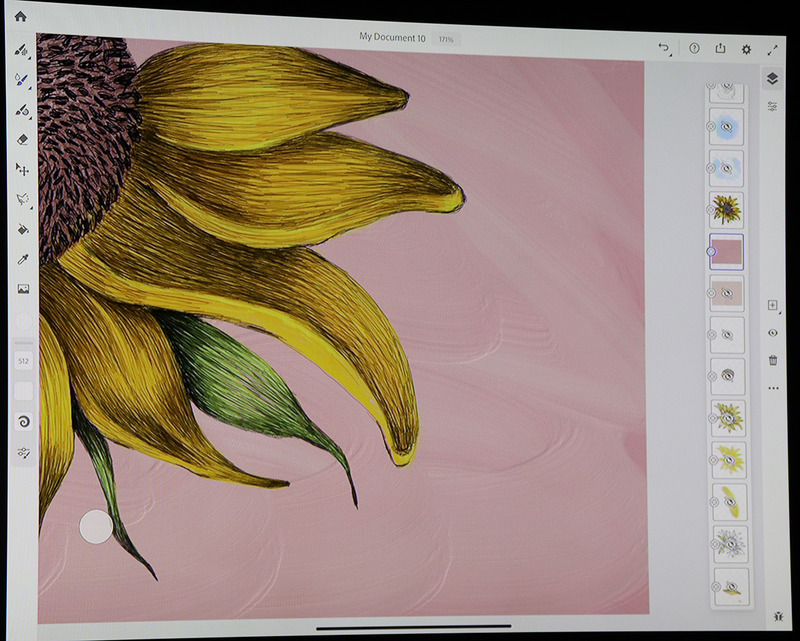Toggle visibility of selected layer

pyautogui.click(x=772, y=333)
